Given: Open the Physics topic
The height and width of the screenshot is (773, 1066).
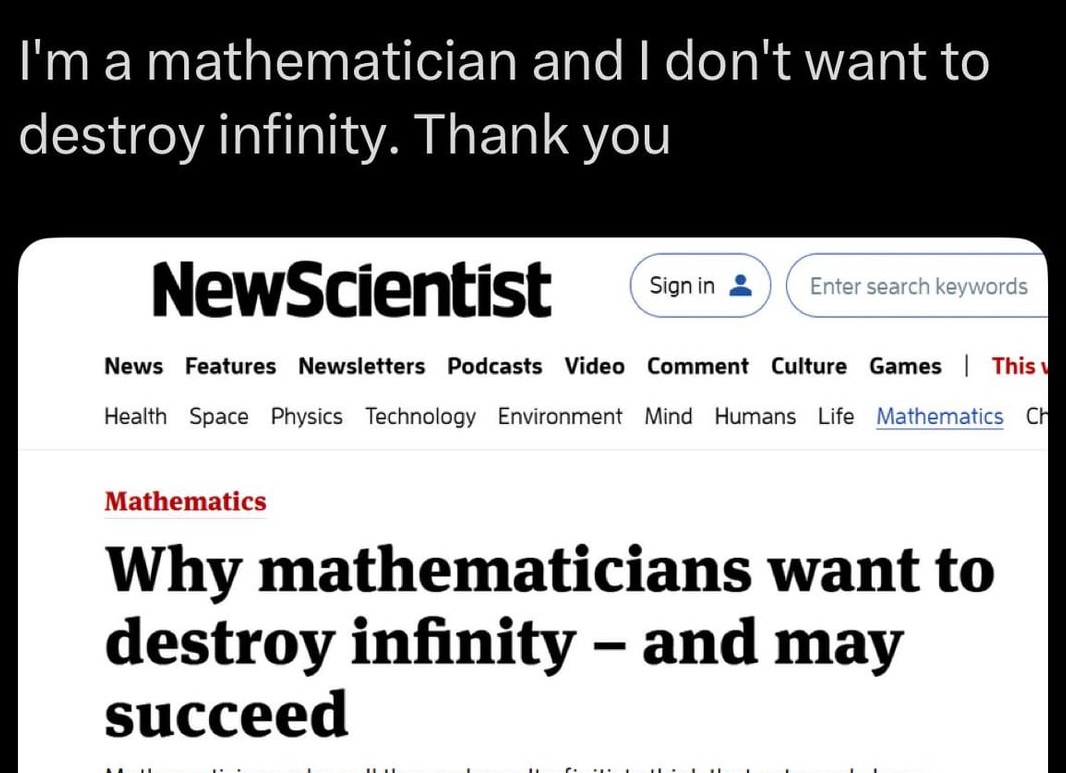Looking at the screenshot, I should point(306,416).
